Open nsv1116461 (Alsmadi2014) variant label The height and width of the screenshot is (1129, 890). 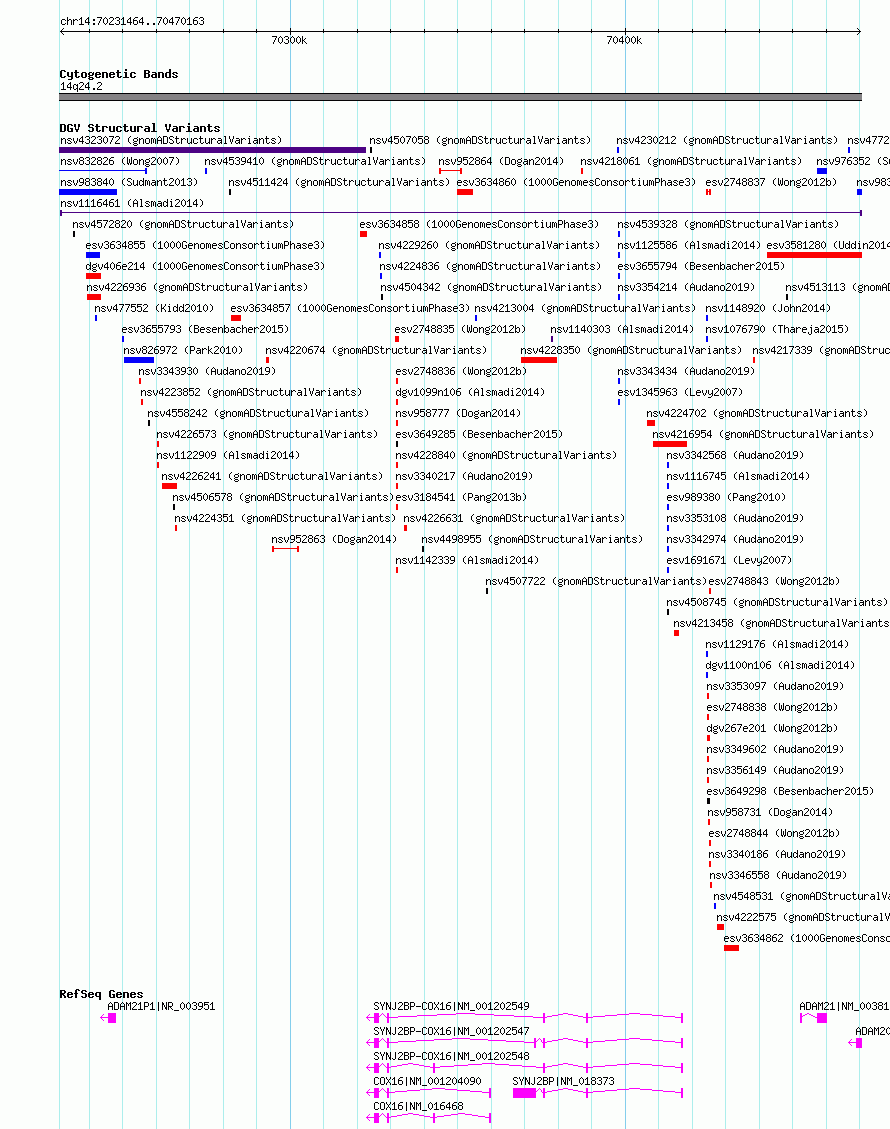(132, 203)
